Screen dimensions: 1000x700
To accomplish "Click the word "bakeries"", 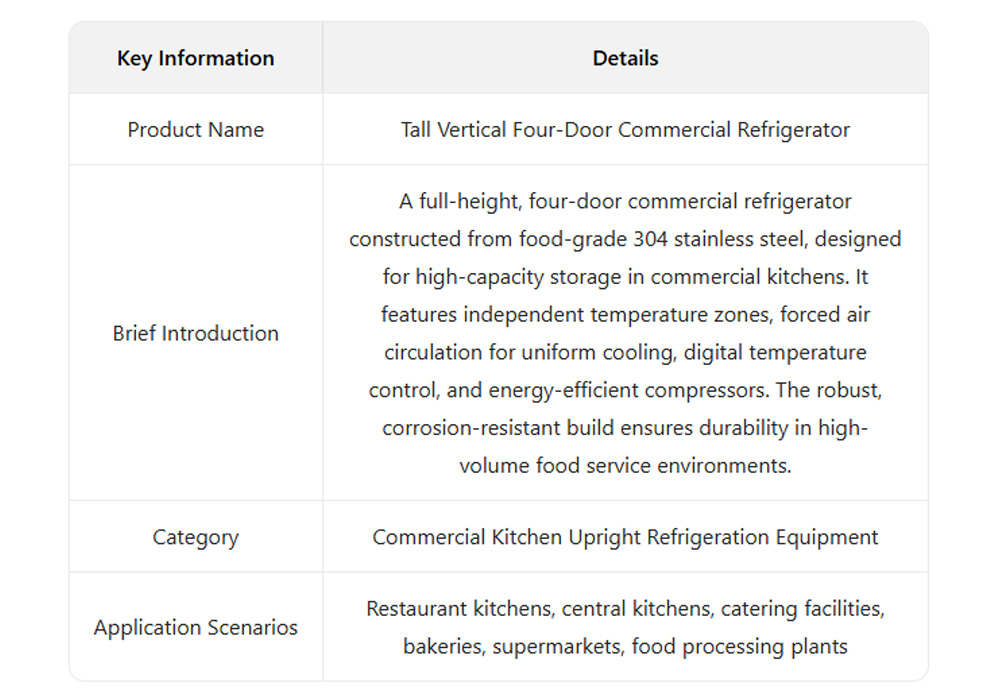I will point(442,646).
